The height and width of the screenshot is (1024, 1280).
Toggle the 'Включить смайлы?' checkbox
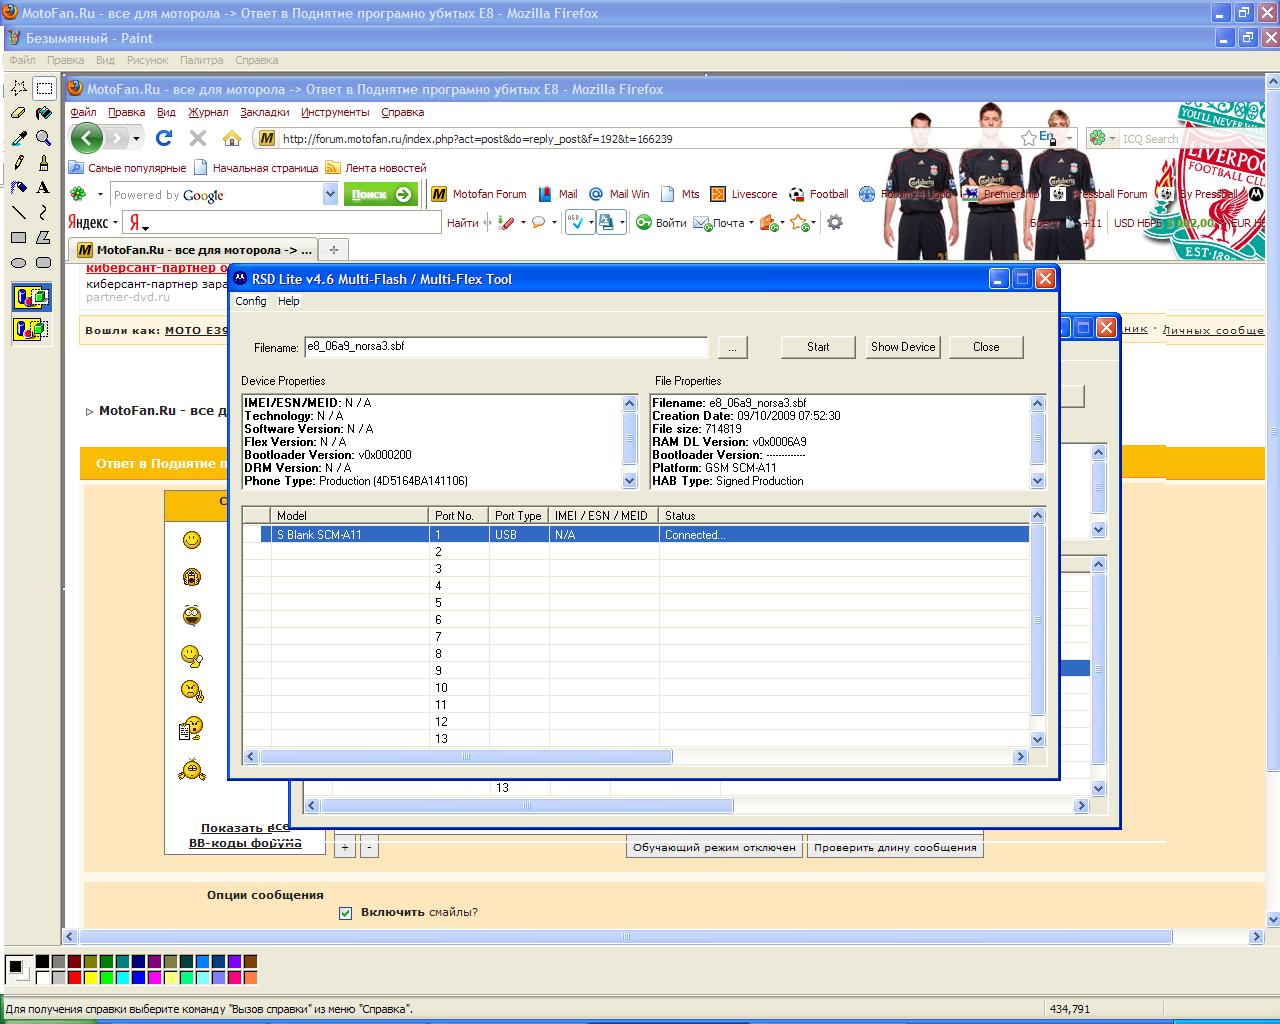click(x=346, y=913)
